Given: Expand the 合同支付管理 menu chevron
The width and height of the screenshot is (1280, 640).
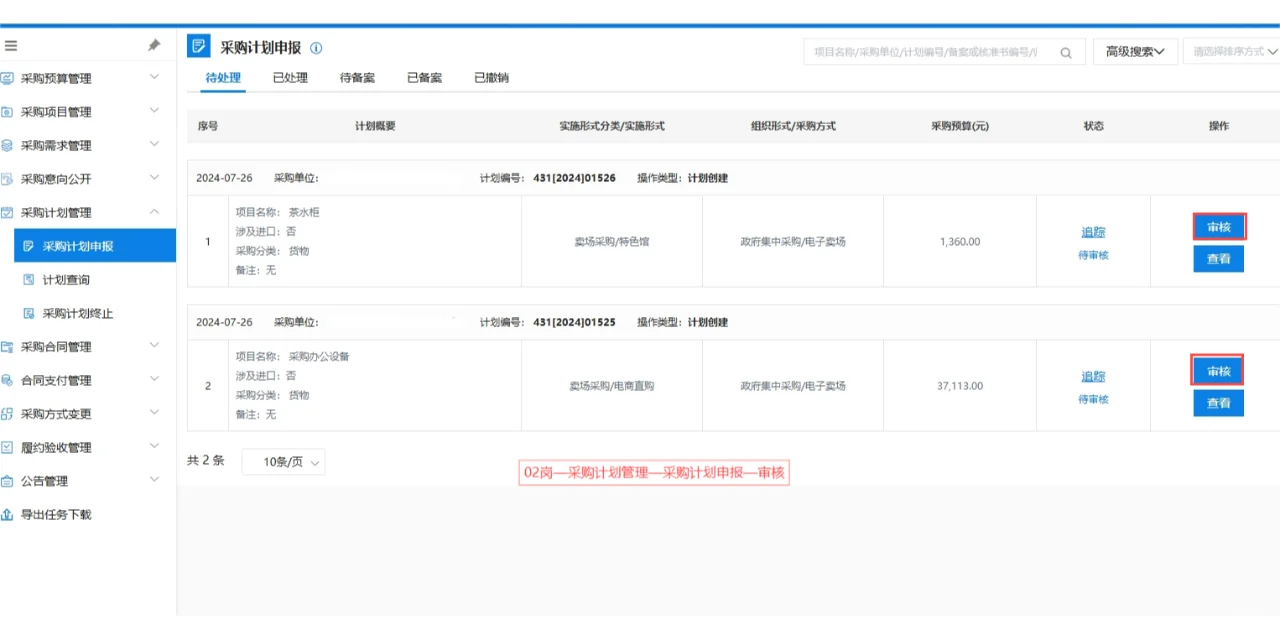Looking at the screenshot, I should pos(154,379).
